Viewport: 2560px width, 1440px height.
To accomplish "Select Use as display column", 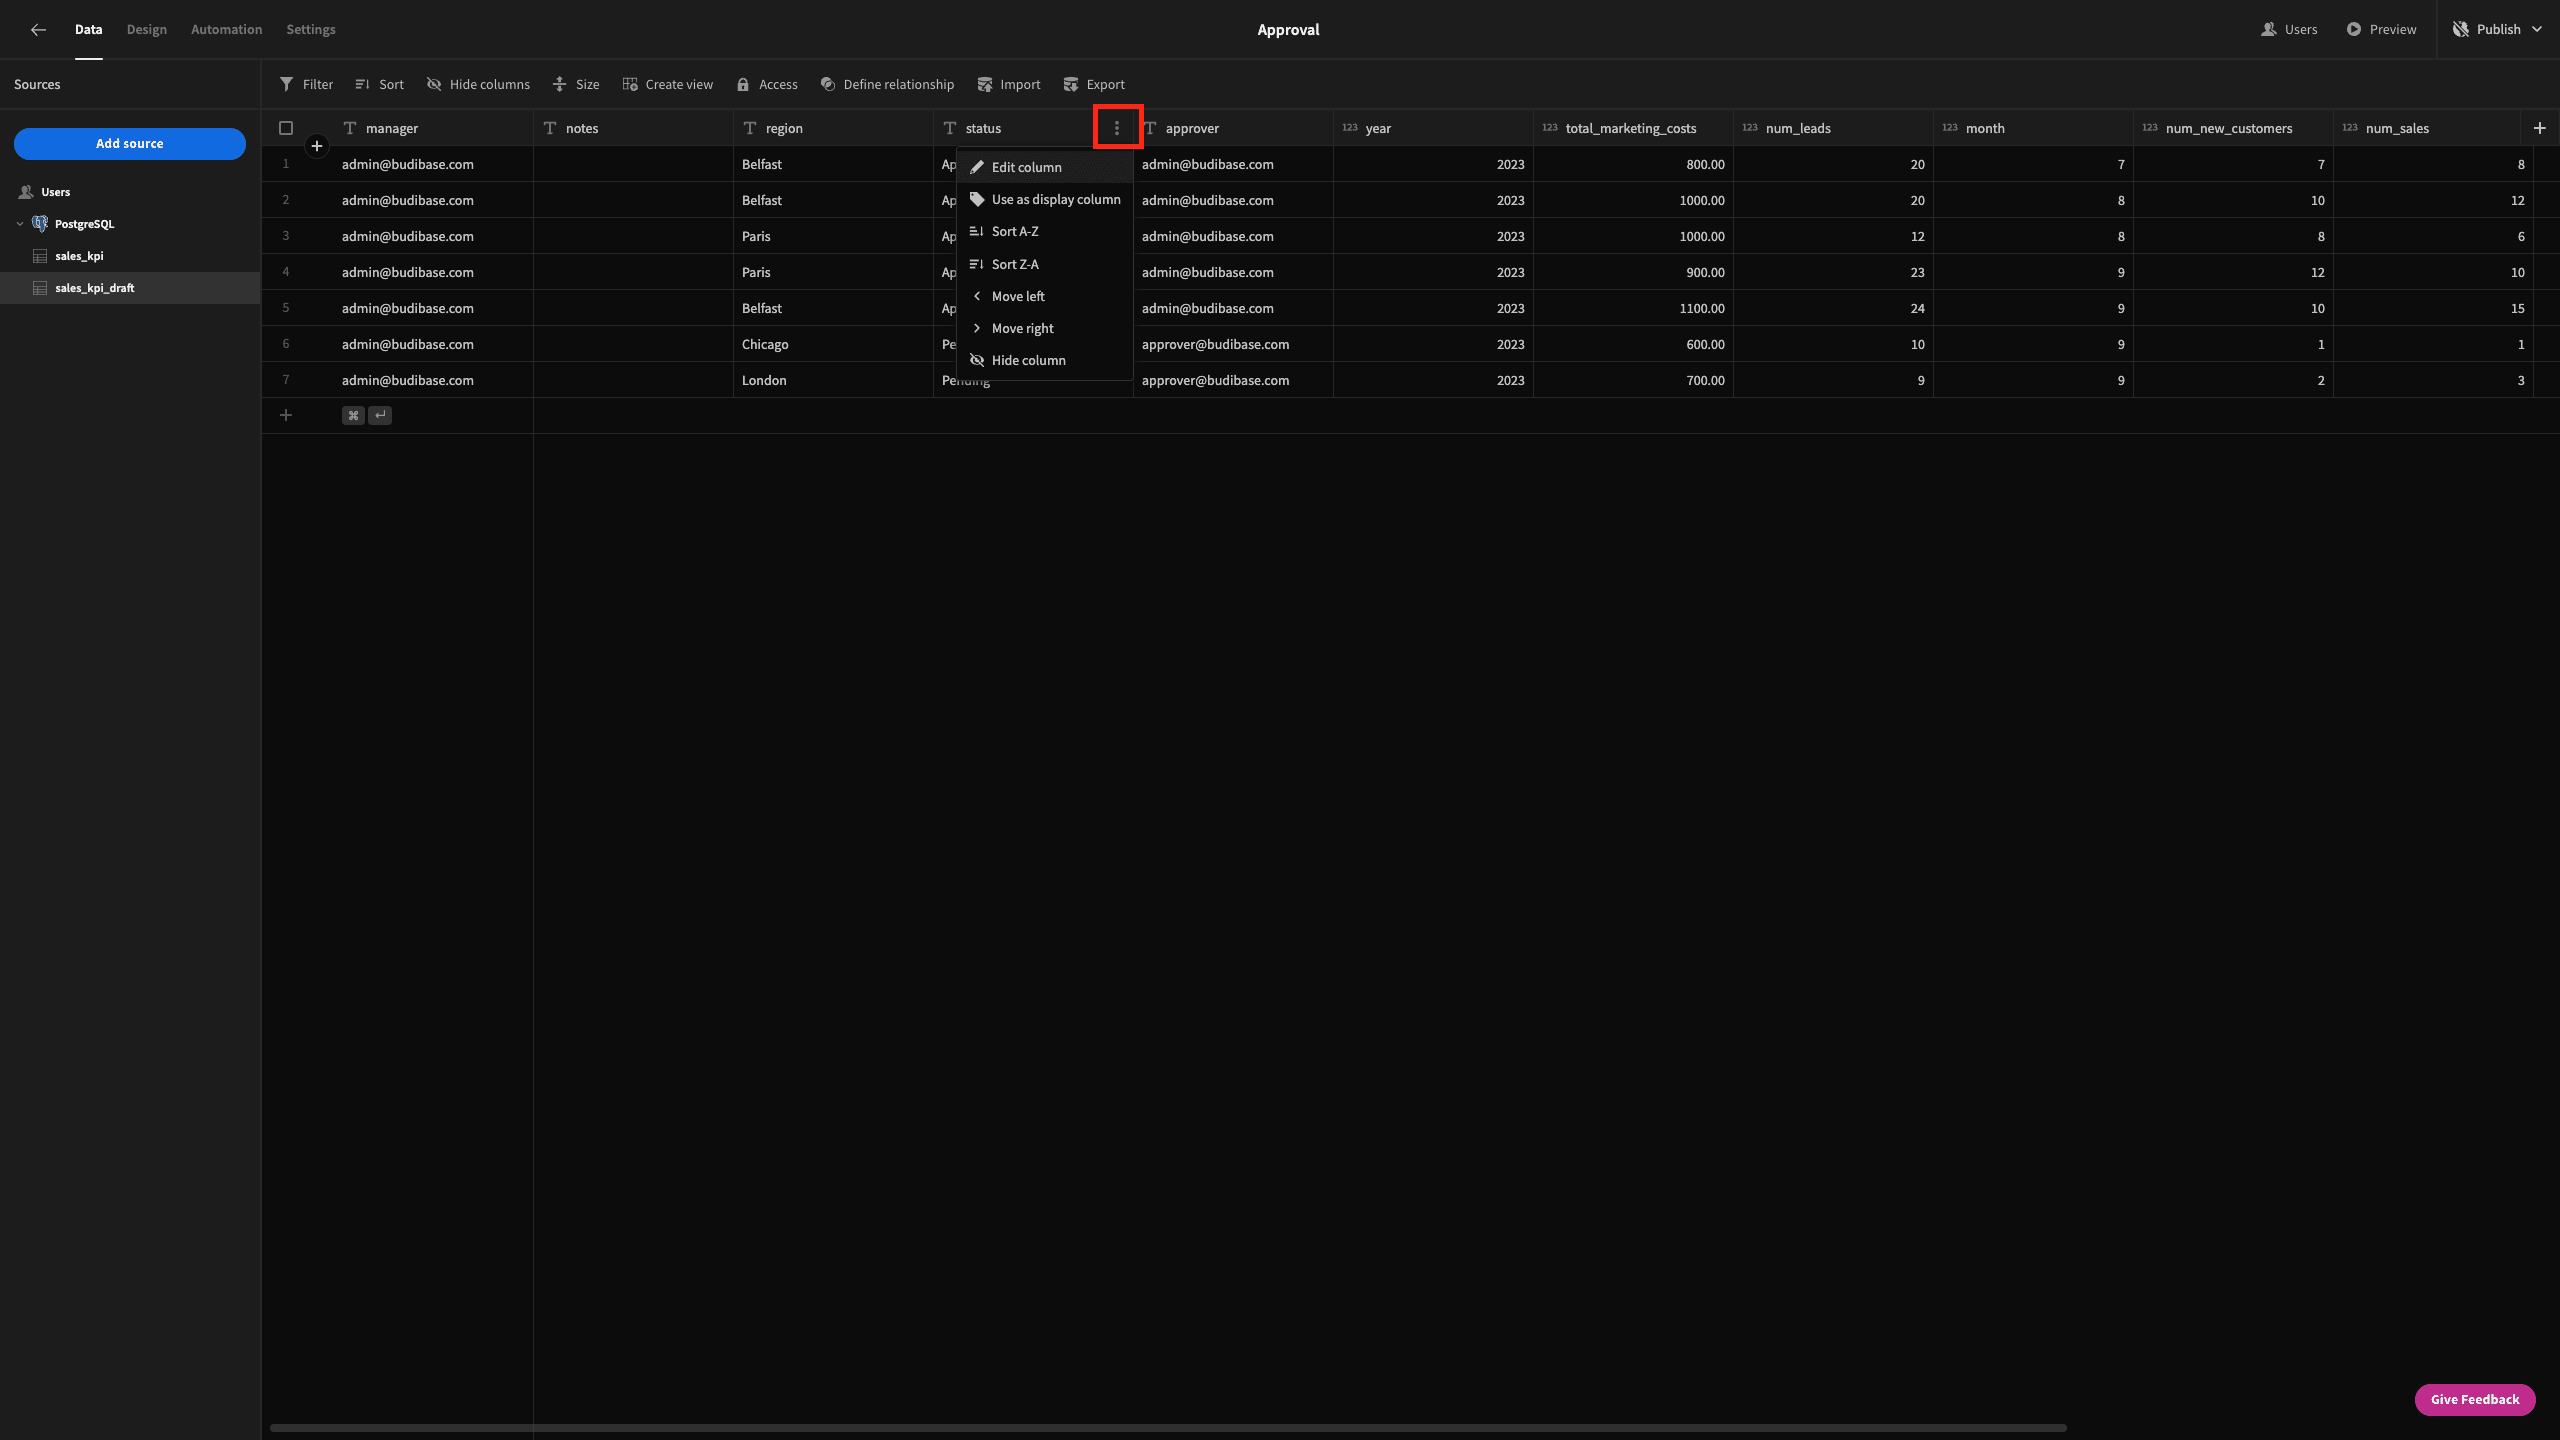I will [1044, 199].
